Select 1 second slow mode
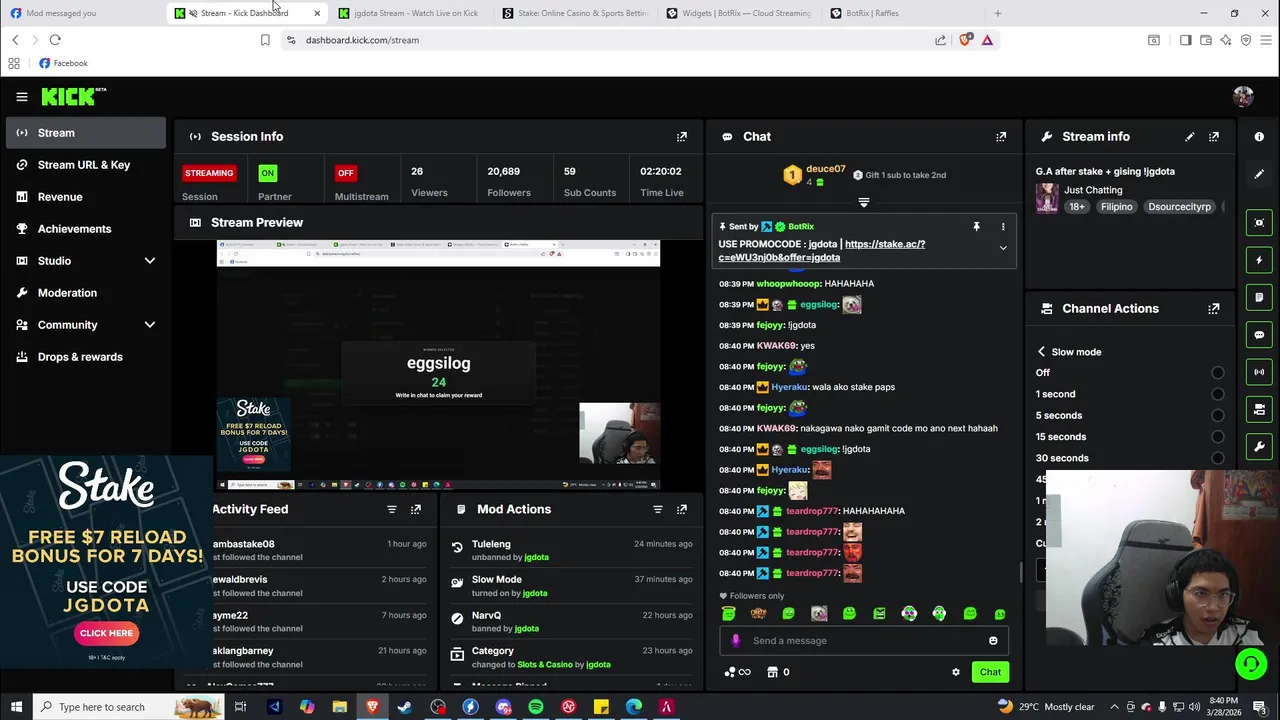This screenshot has width=1280, height=720. click(1217, 394)
